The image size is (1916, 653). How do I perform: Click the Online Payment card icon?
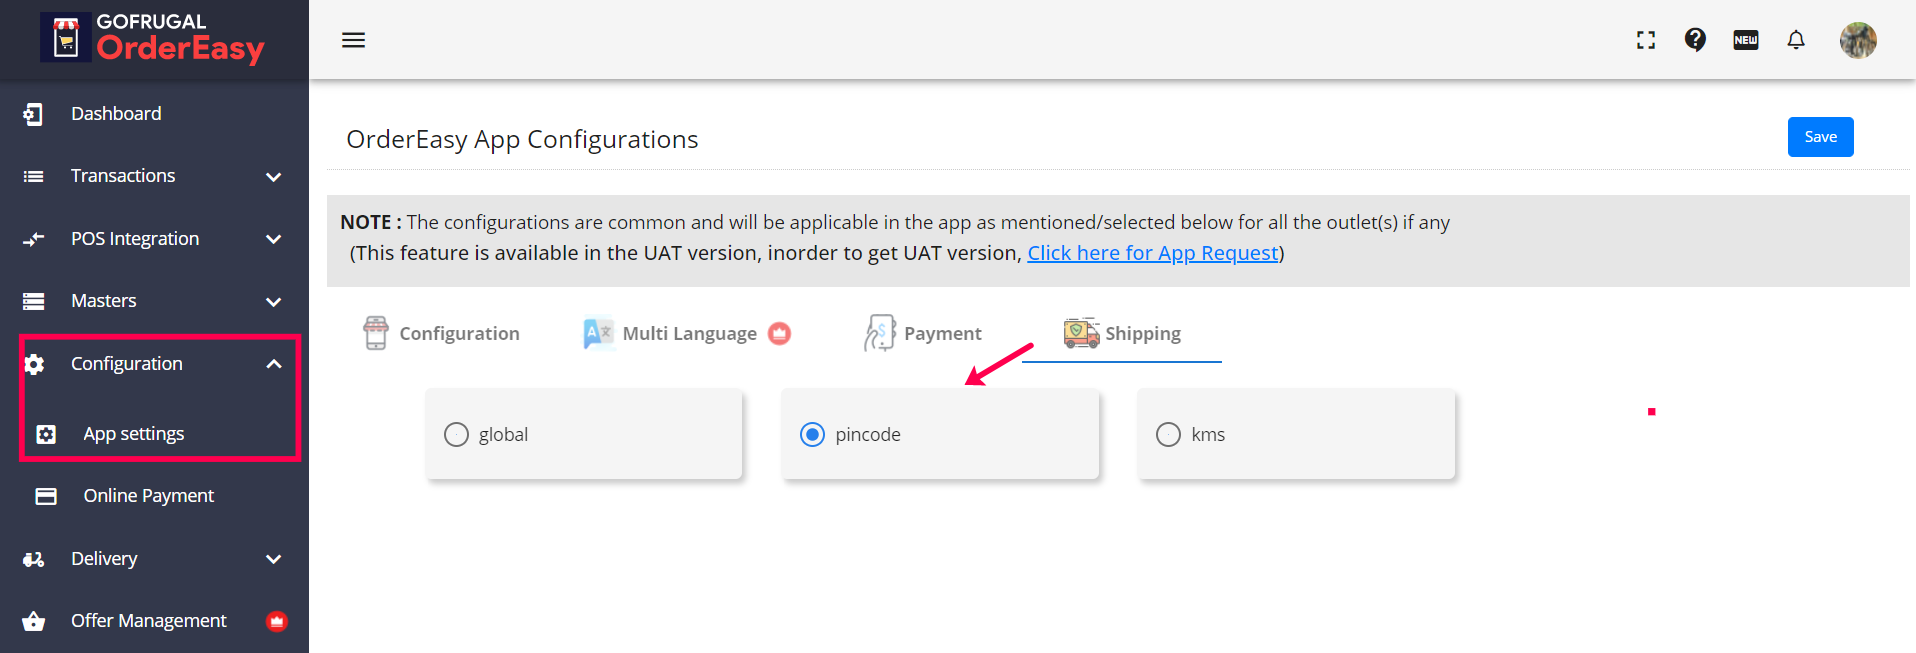click(46, 496)
